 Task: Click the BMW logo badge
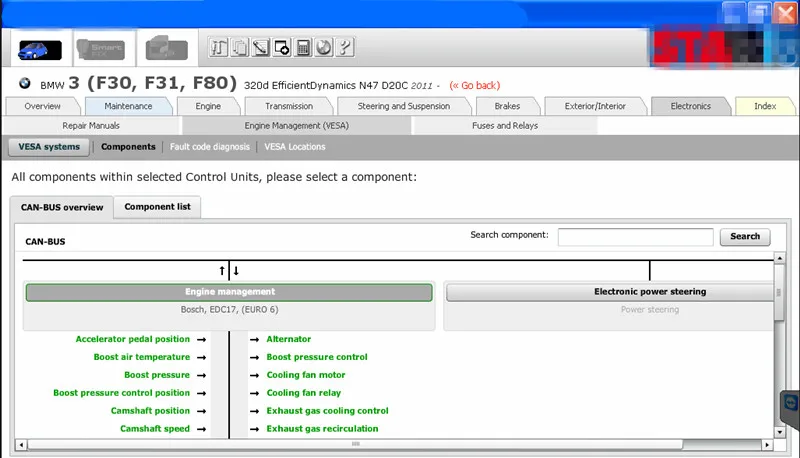24,84
